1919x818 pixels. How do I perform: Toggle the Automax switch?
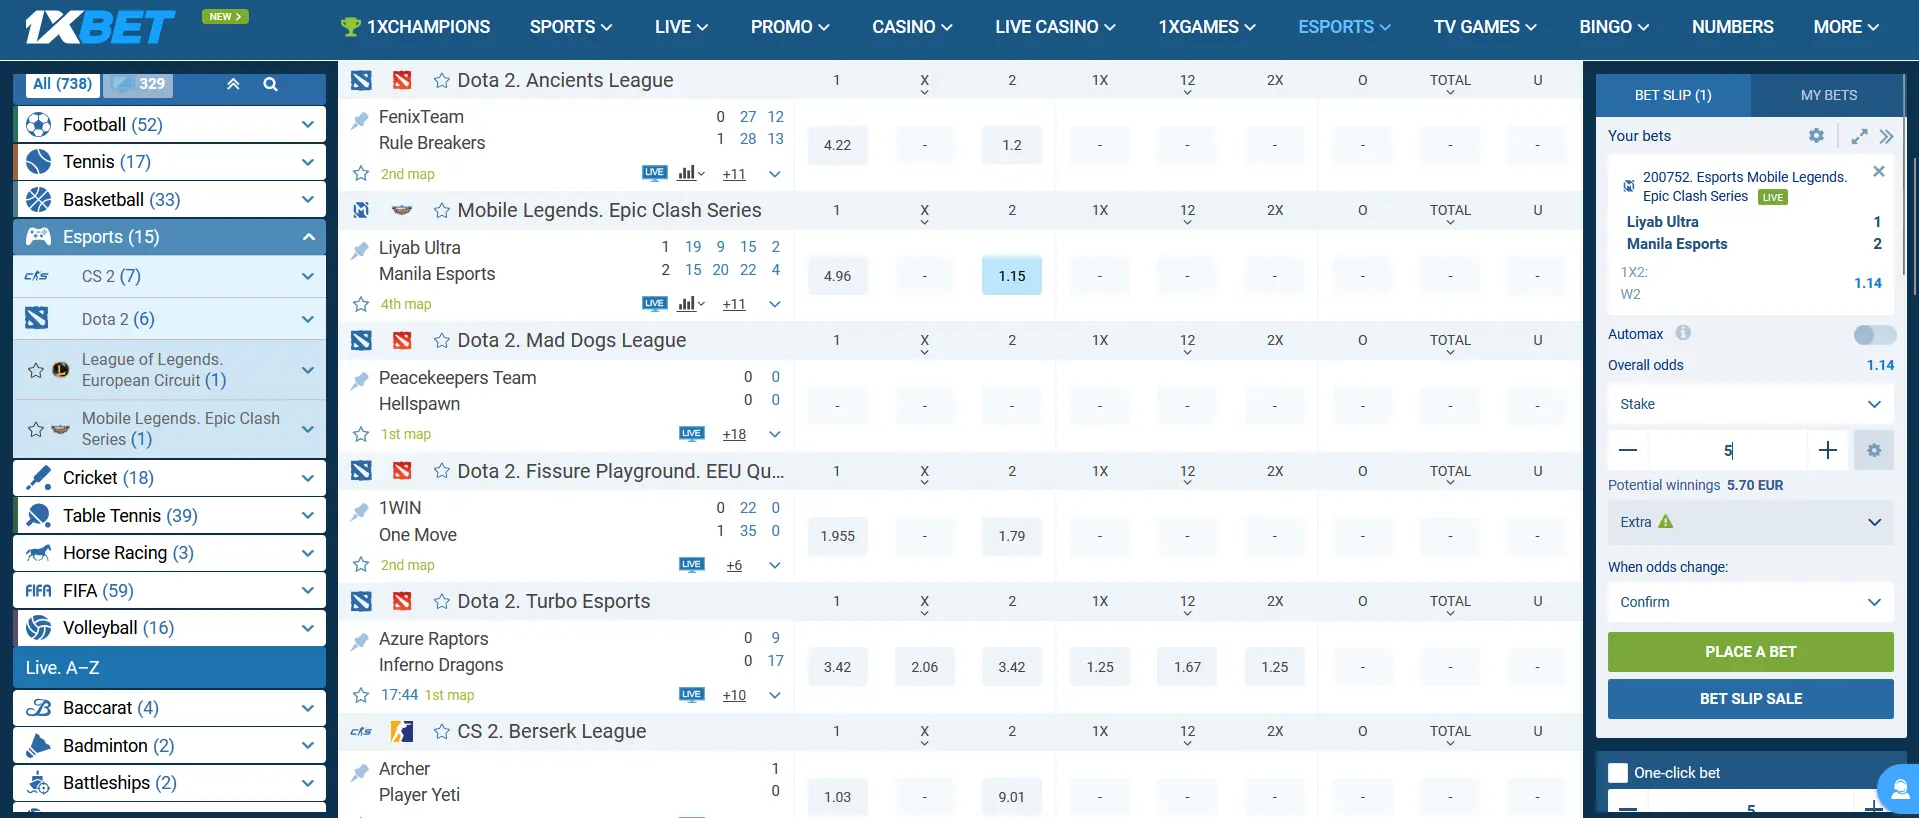[1874, 335]
